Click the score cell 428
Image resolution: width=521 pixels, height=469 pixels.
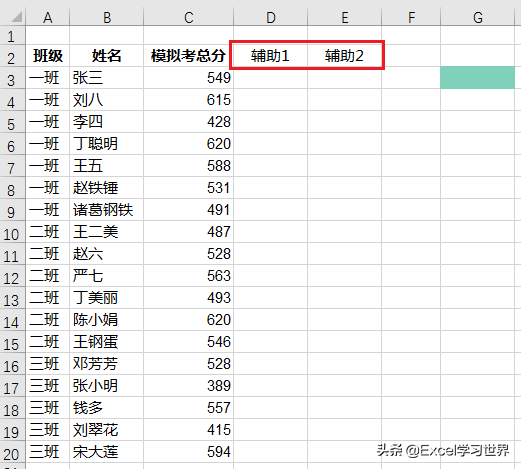click(189, 122)
